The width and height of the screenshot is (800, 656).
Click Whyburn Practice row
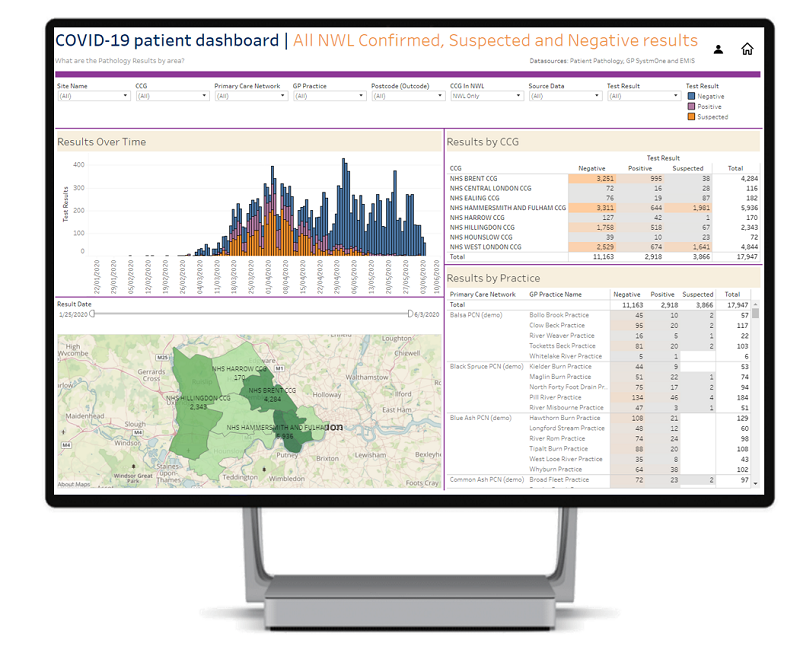639,469
